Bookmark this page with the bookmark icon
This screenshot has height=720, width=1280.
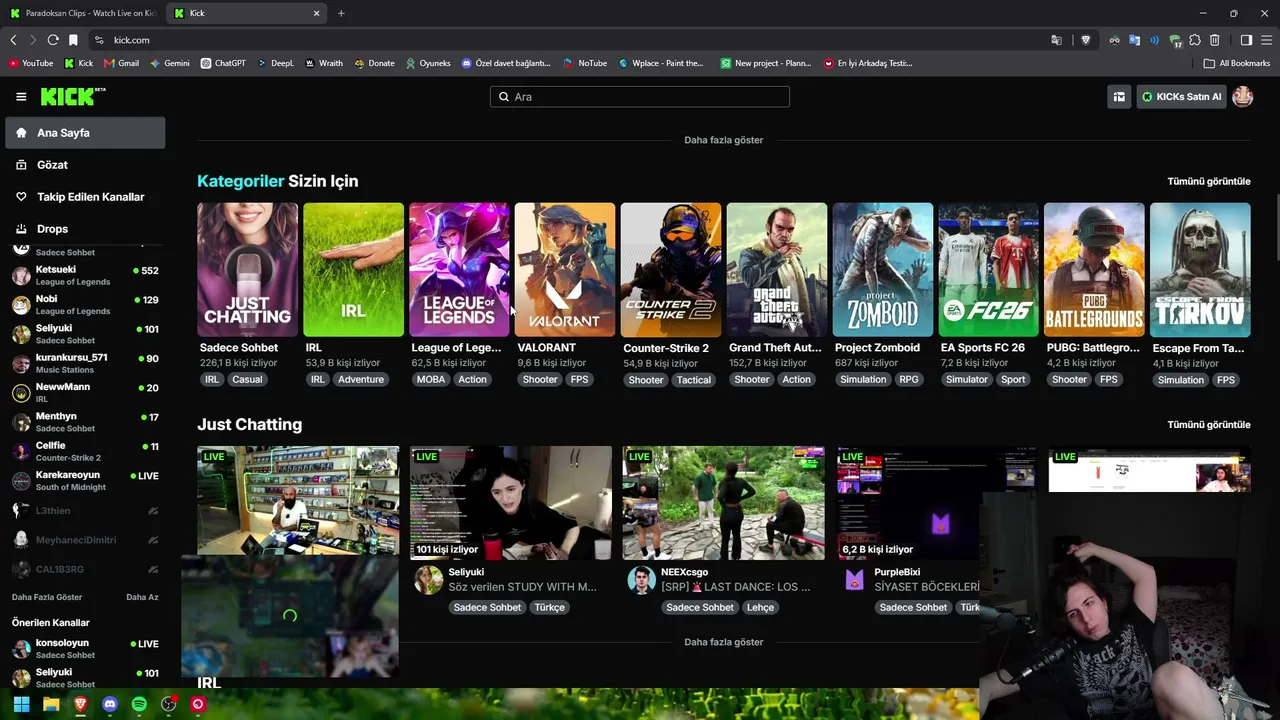click(73, 40)
